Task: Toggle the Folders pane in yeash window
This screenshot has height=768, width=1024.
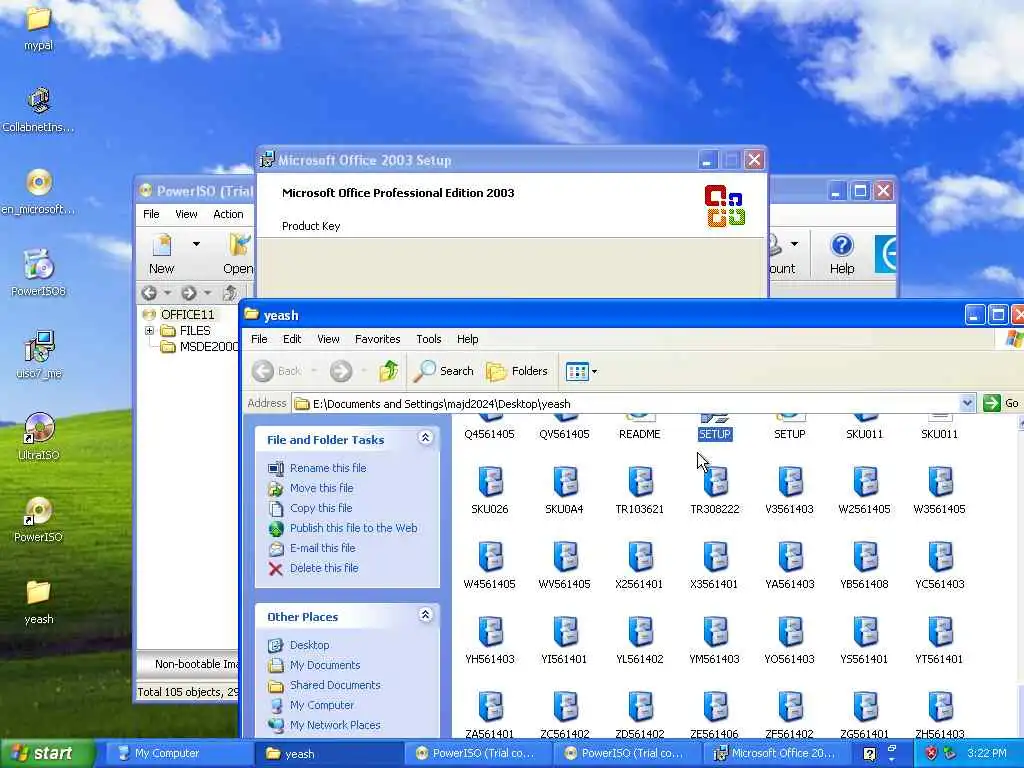Action: click(x=517, y=371)
